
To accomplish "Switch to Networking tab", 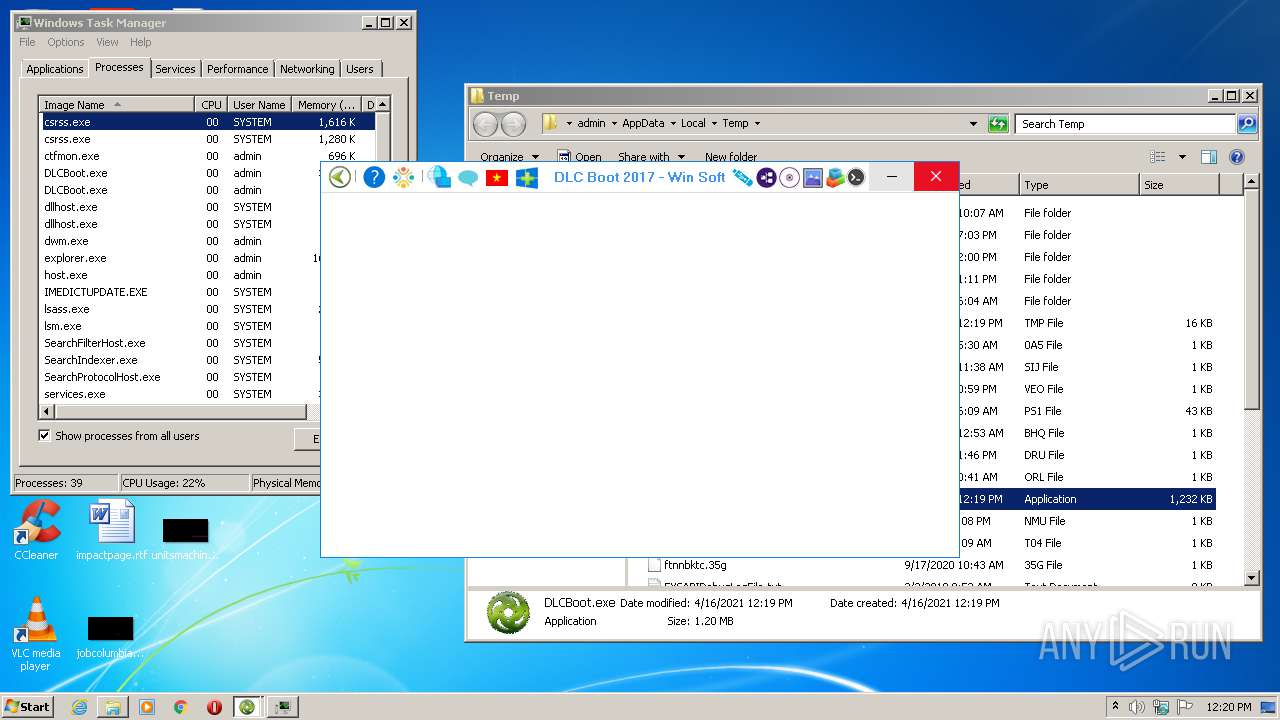I will (307, 69).
